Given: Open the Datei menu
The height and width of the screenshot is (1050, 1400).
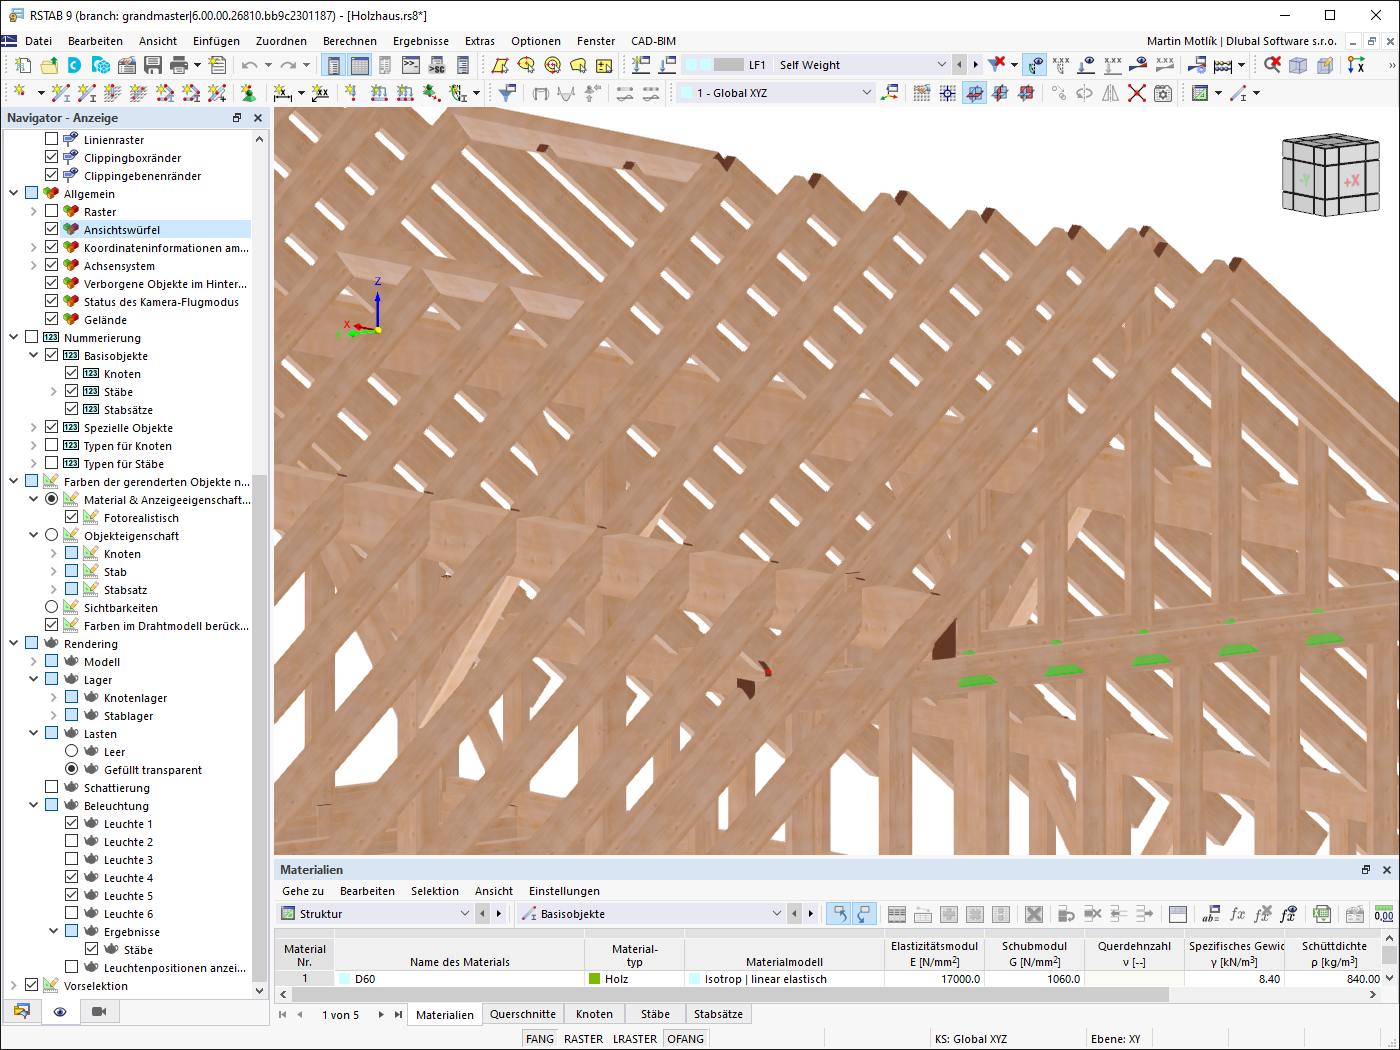Looking at the screenshot, I should 39,41.
